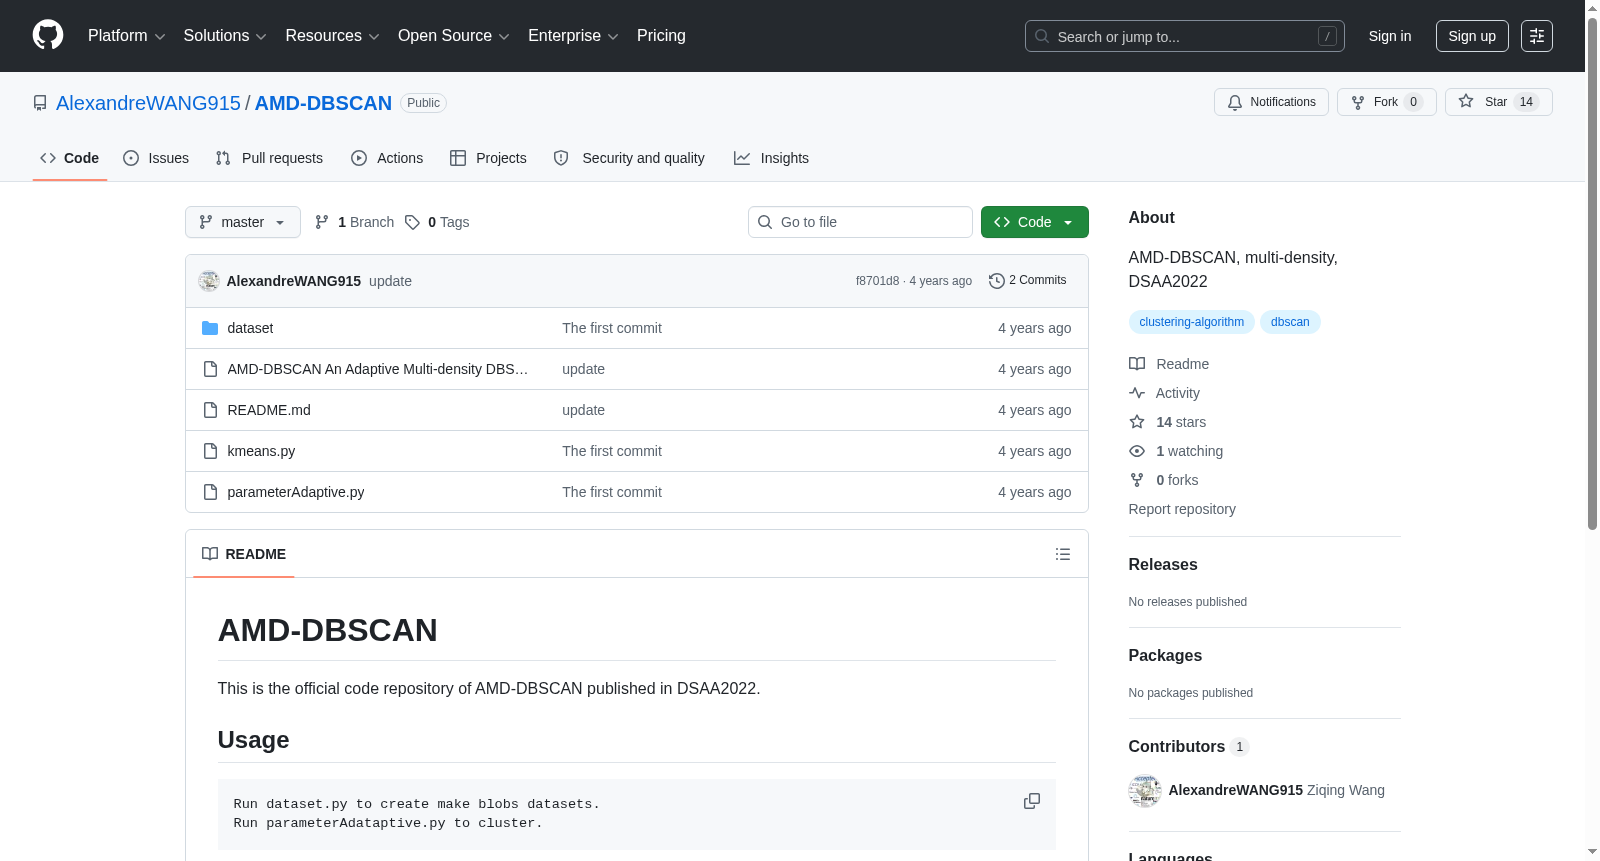Open the GitHub homepage logo

[x=48, y=35]
